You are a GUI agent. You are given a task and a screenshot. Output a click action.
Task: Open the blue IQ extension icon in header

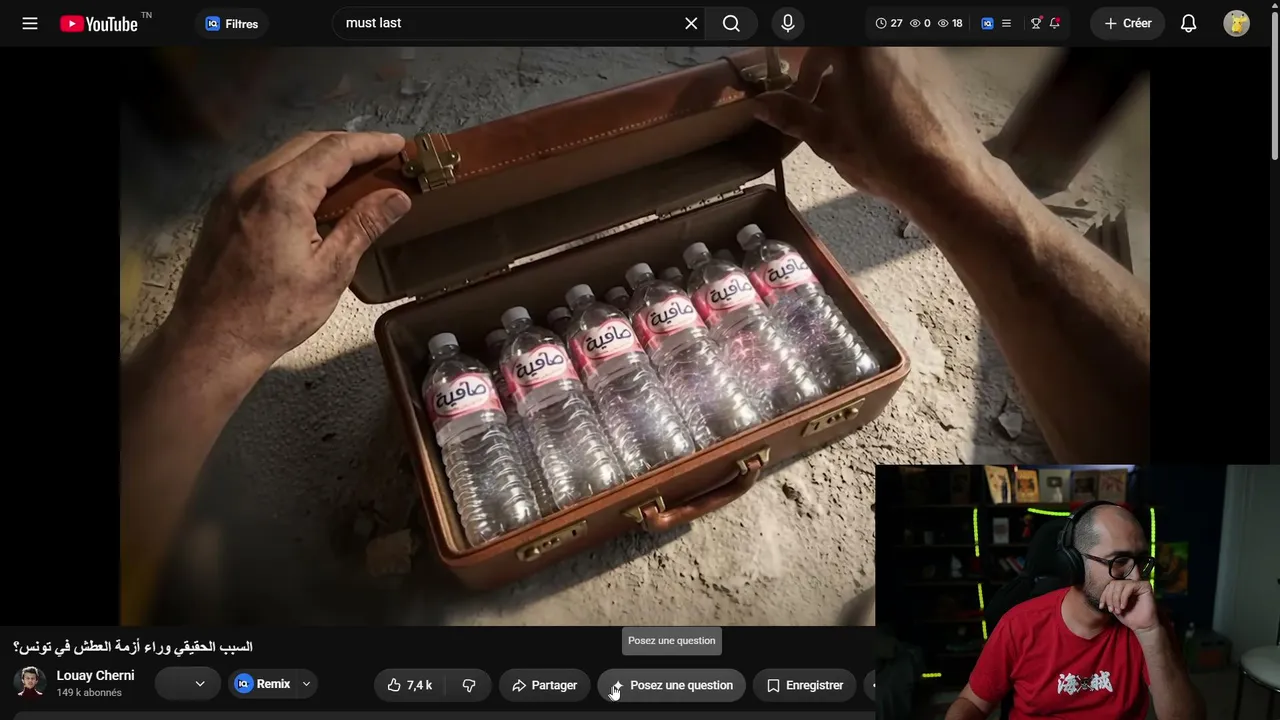pos(987,23)
